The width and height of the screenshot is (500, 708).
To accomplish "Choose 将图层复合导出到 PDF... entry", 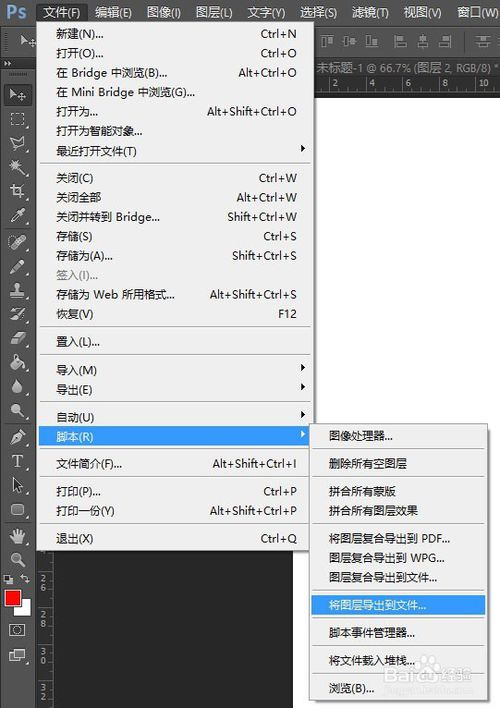I will [398, 538].
